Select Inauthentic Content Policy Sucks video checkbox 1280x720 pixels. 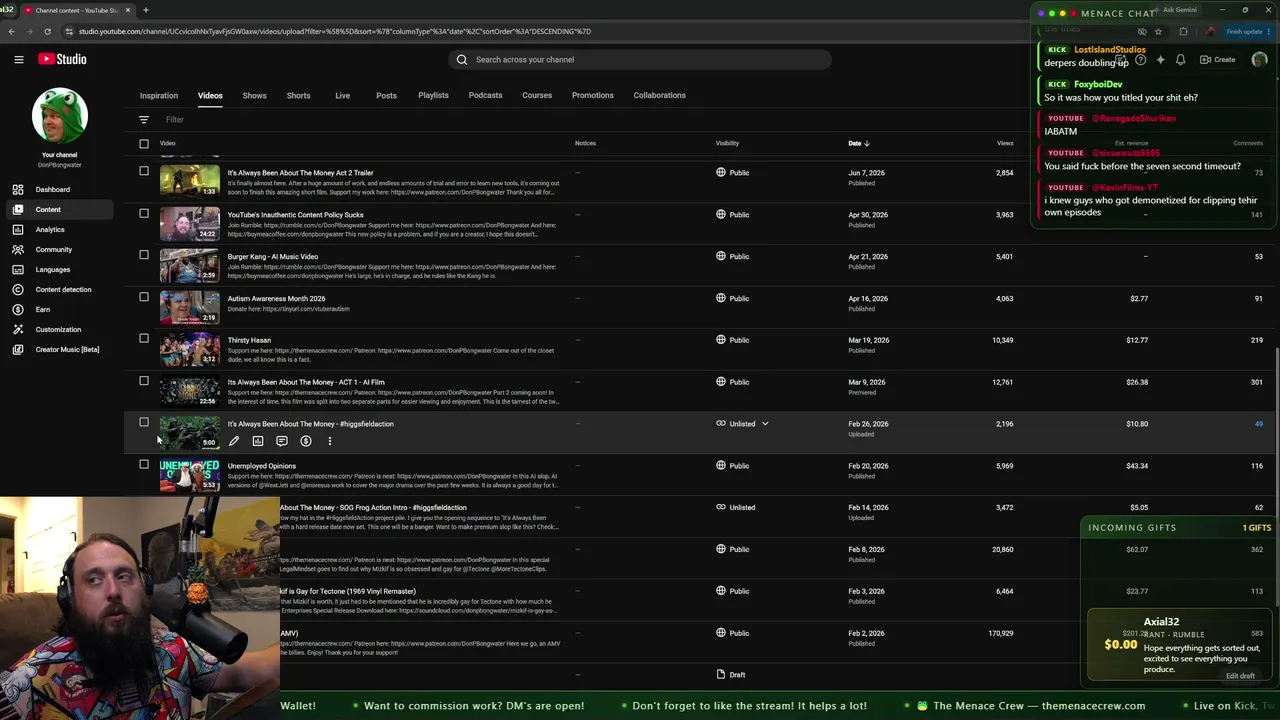tap(144, 213)
